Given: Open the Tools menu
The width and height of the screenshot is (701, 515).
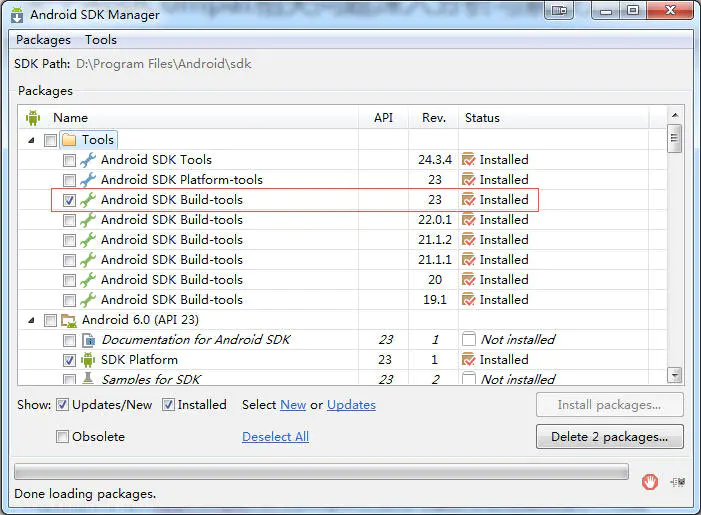Looking at the screenshot, I should point(101,40).
